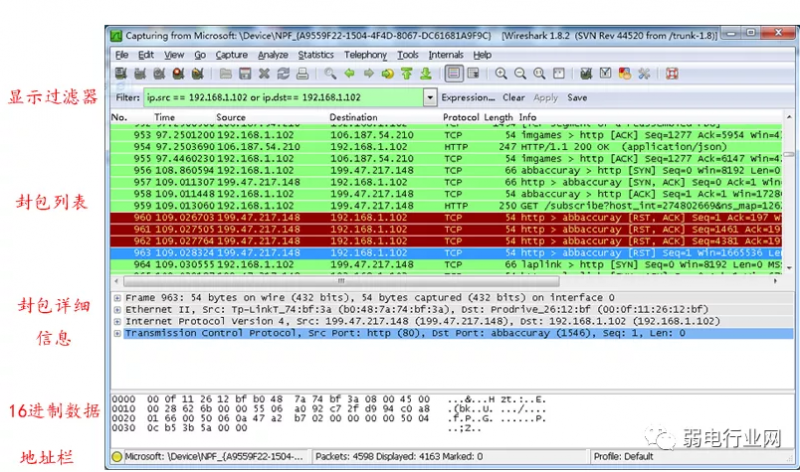Image resolution: width=800 pixels, height=472 pixels.
Task: Expand Transmission Control Protocol details
Action: coord(118,333)
